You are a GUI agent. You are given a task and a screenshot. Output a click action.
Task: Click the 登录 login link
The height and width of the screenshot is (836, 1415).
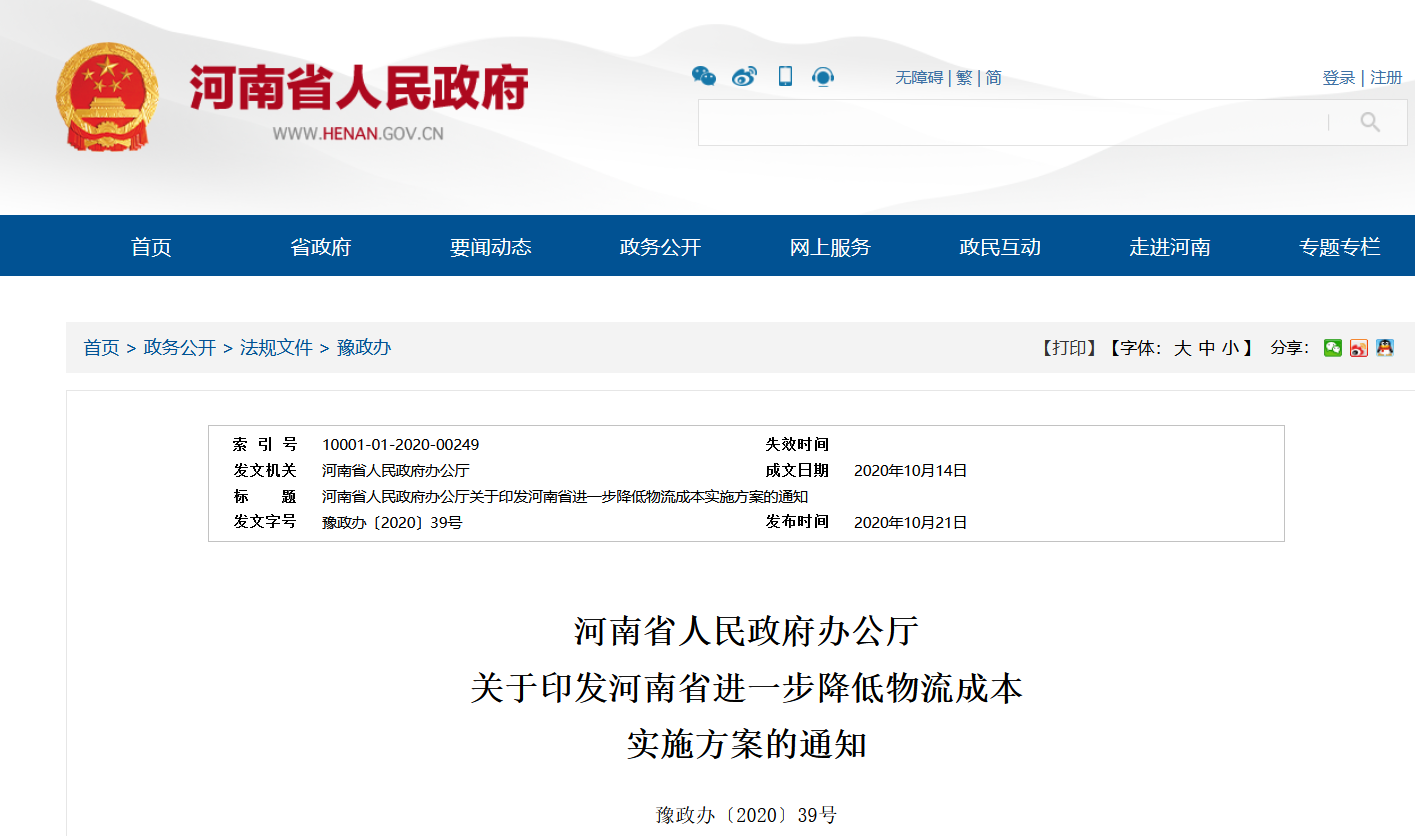click(1338, 76)
